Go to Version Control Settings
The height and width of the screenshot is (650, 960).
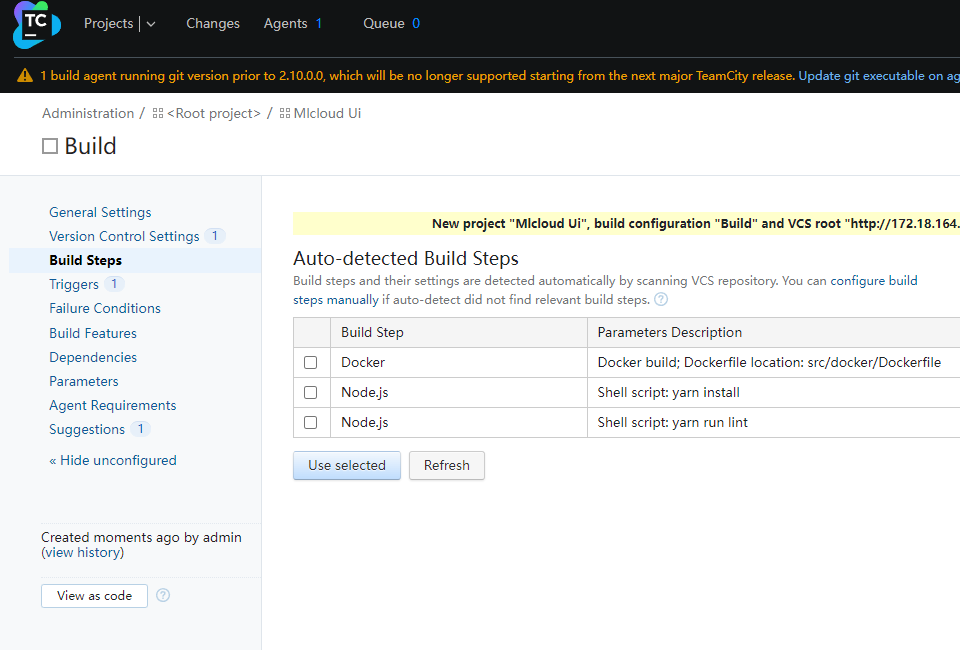point(124,236)
